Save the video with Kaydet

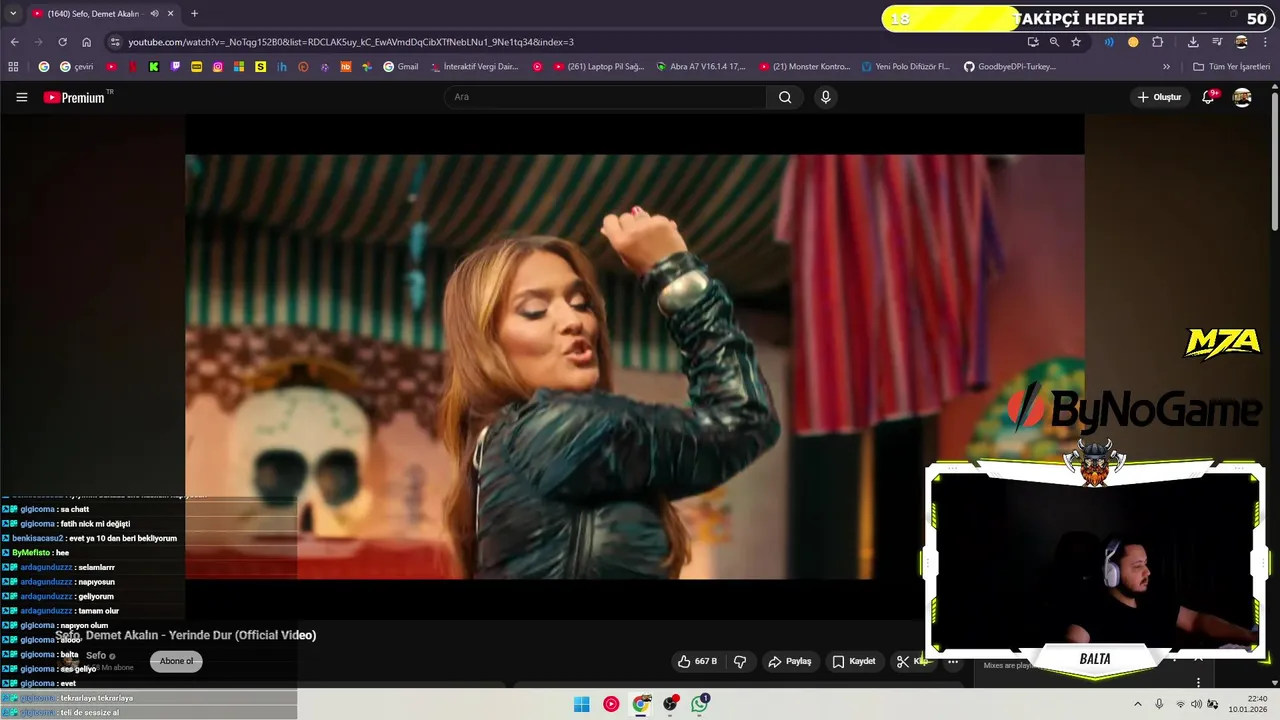(854, 661)
